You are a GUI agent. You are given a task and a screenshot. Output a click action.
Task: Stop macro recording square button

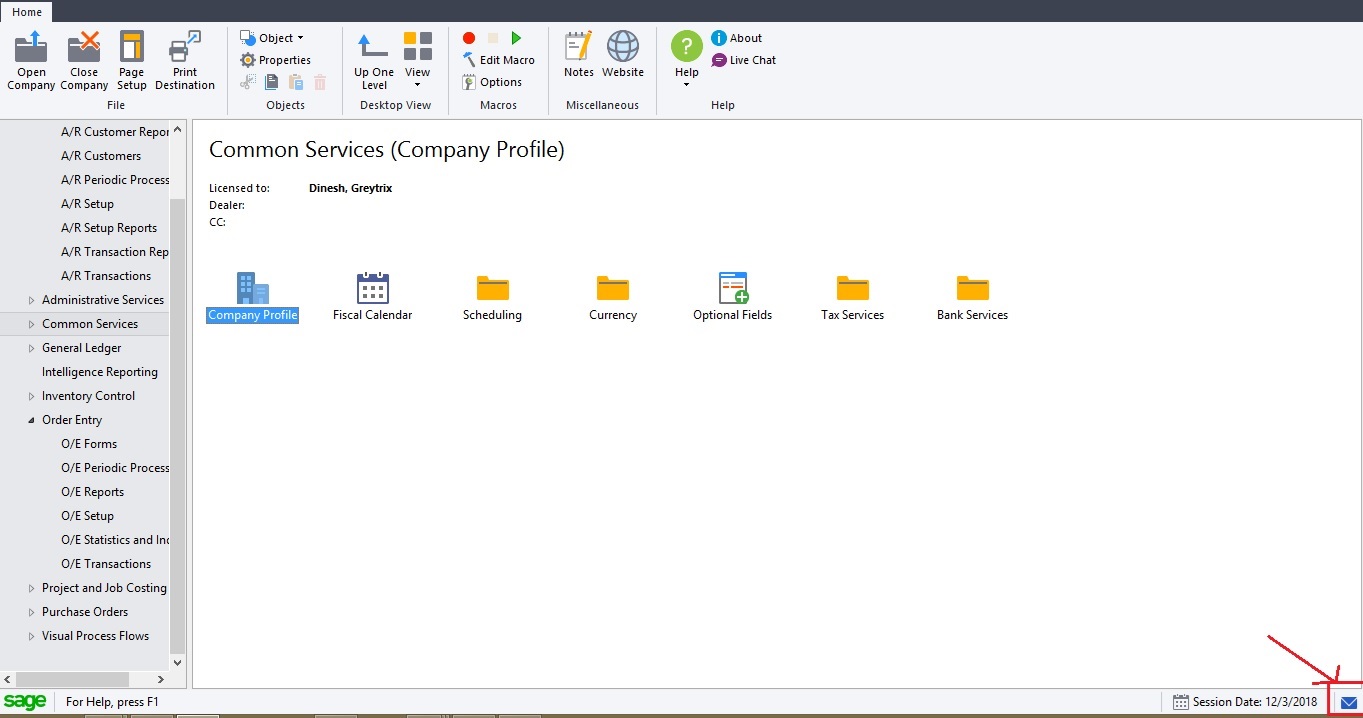click(492, 38)
